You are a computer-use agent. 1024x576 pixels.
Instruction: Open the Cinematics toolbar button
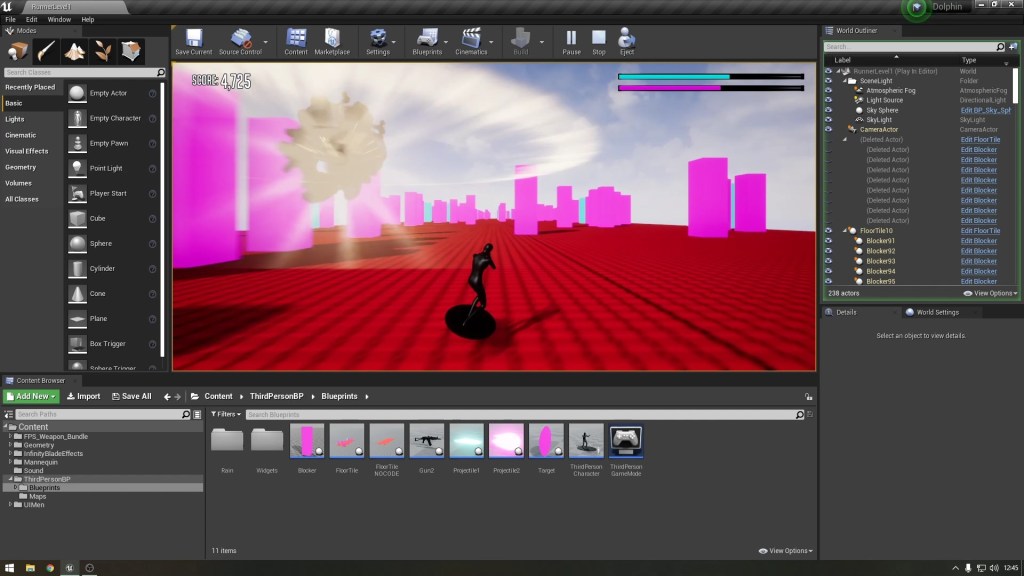pos(470,39)
